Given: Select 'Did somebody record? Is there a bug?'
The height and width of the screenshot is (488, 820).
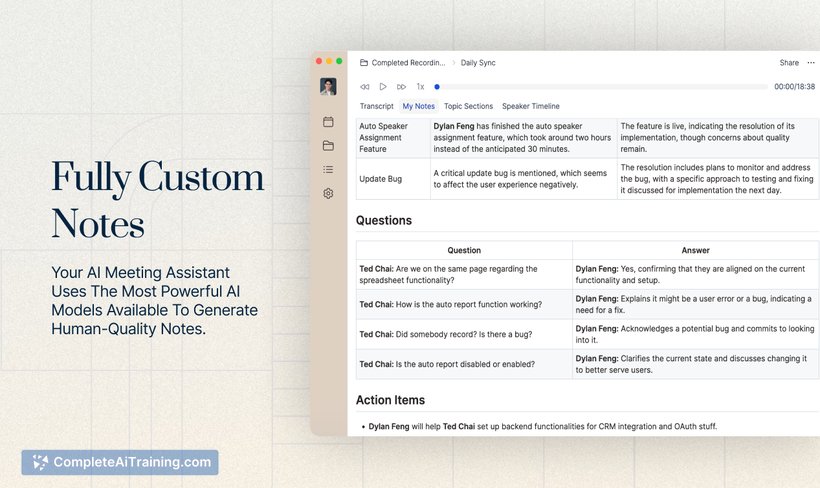Looking at the screenshot, I should (x=464, y=334).
